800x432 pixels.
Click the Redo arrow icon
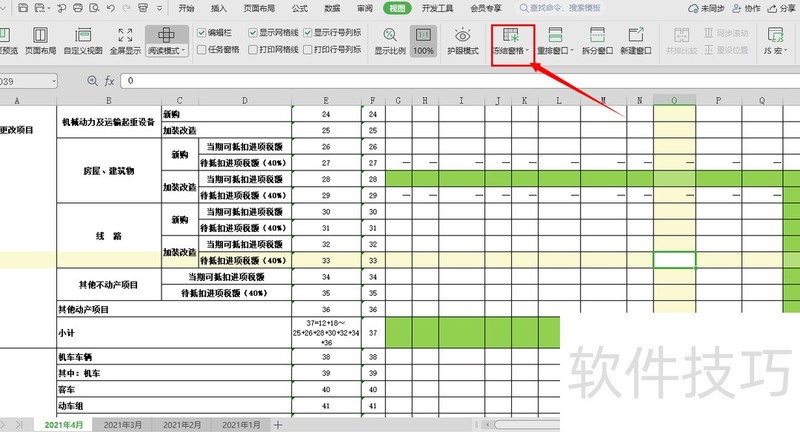126,8
